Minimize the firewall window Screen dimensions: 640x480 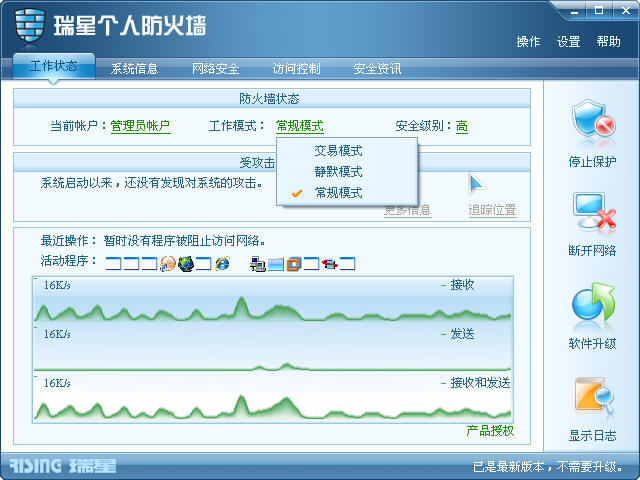click(x=575, y=11)
